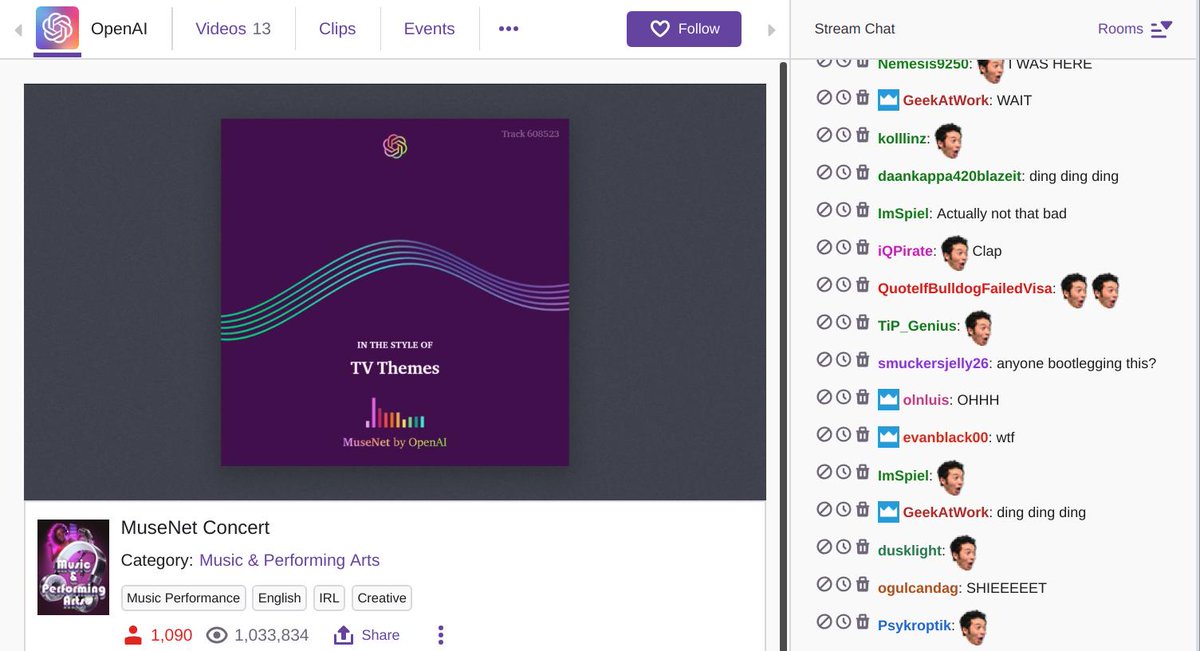
Task: Delete daankappa420blazeit's message
Action: click(862, 173)
